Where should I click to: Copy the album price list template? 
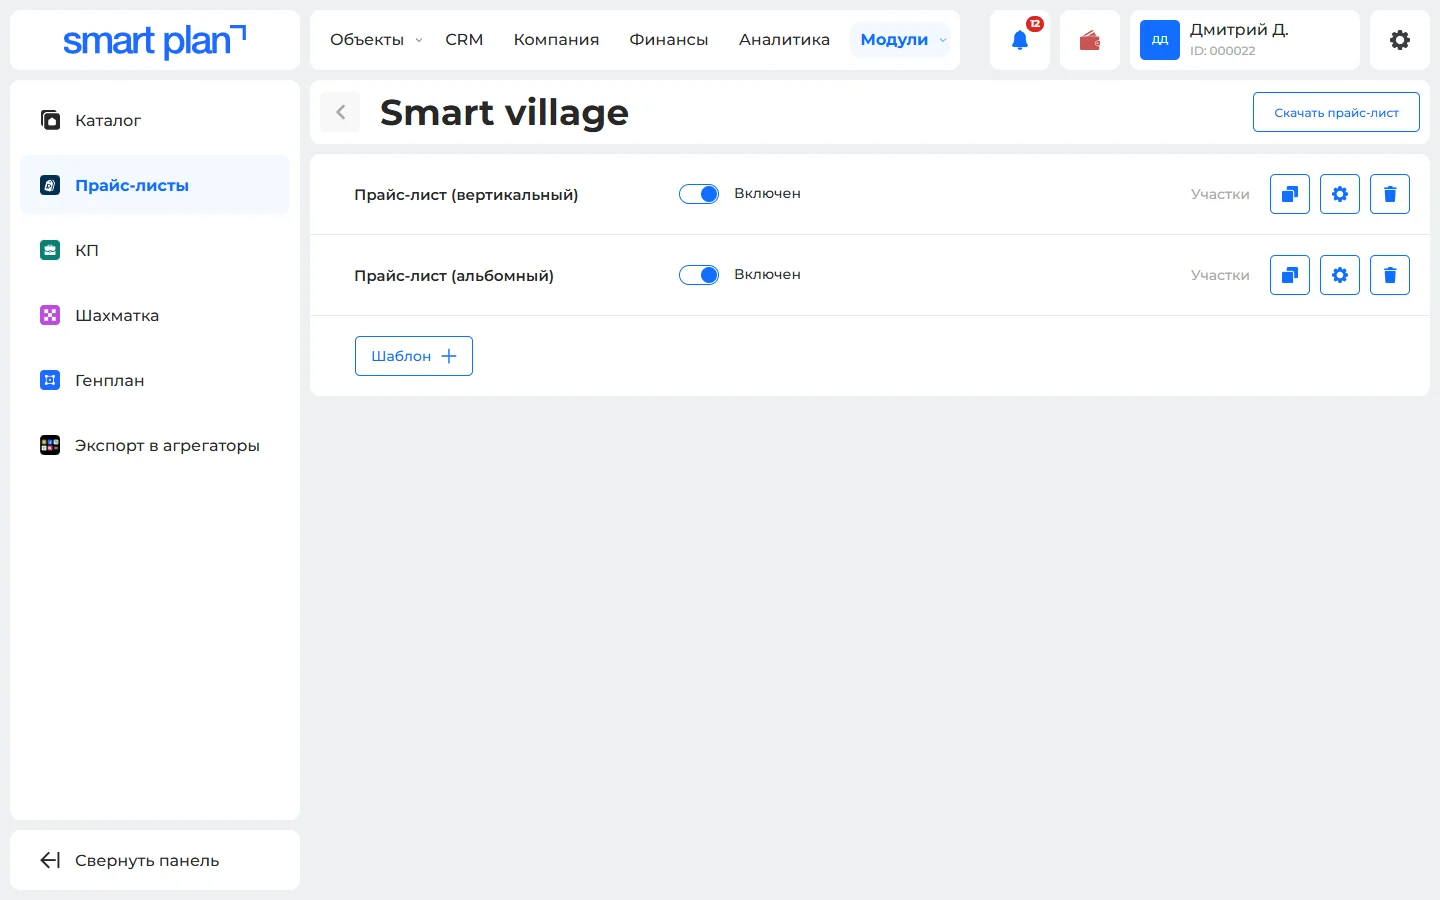tap(1290, 275)
